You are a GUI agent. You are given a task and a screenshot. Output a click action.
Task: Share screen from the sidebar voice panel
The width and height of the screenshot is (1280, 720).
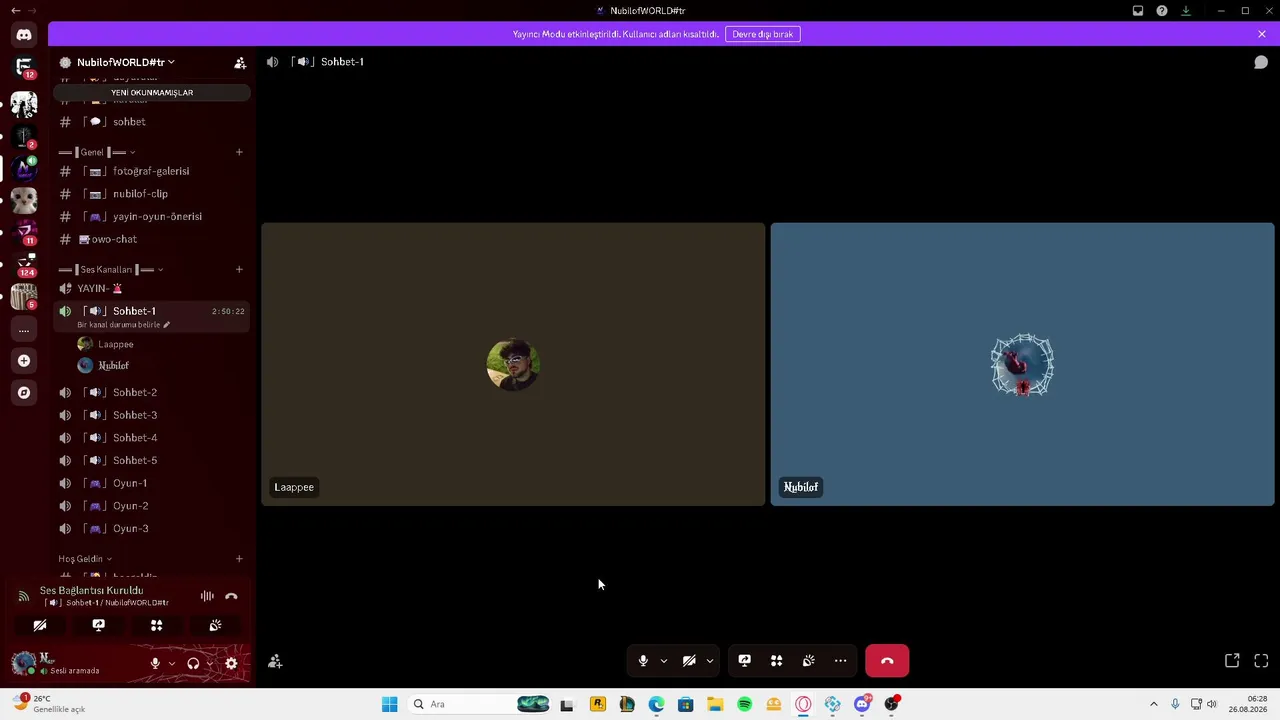[98, 625]
